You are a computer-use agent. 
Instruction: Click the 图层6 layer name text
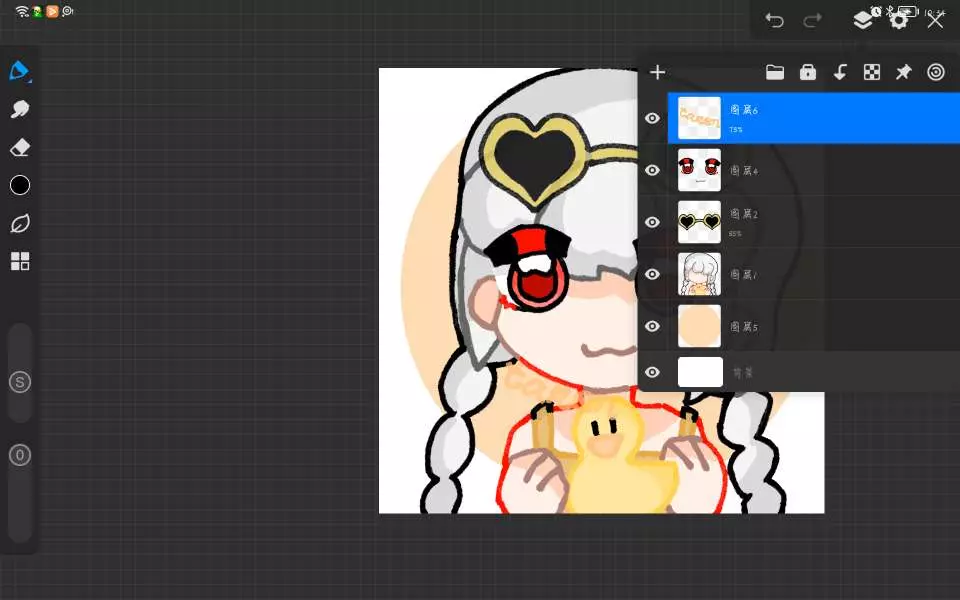pos(744,110)
